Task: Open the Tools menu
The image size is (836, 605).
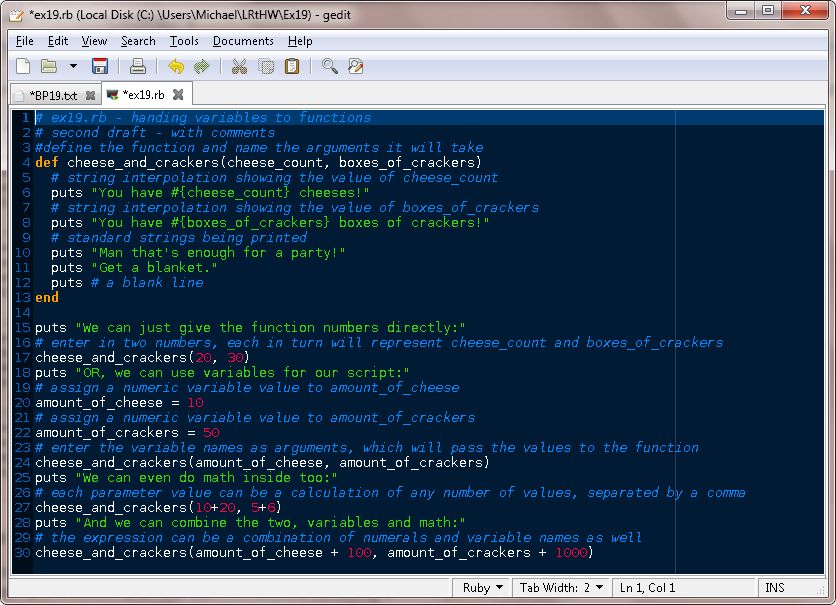Action: pos(183,41)
